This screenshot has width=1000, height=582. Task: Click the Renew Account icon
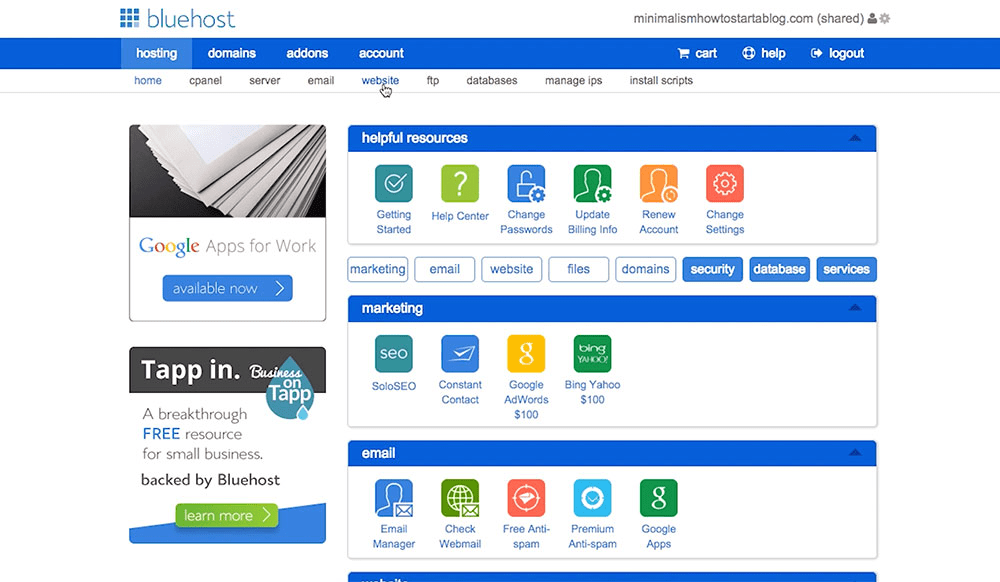point(658,185)
